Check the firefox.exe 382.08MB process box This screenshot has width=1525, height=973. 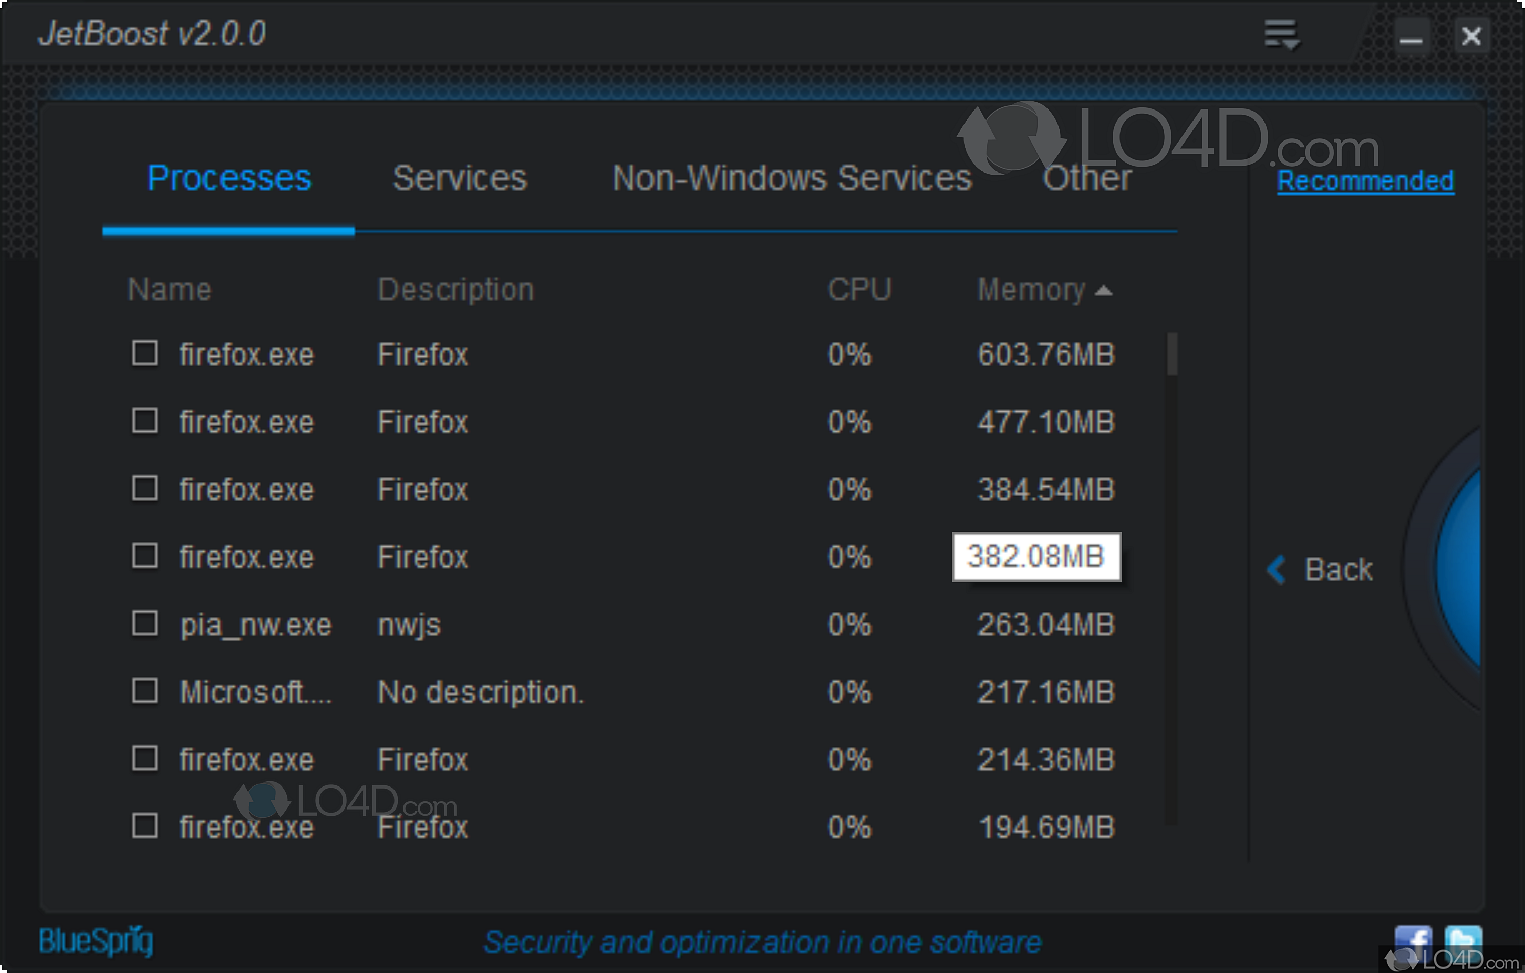(x=145, y=555)
